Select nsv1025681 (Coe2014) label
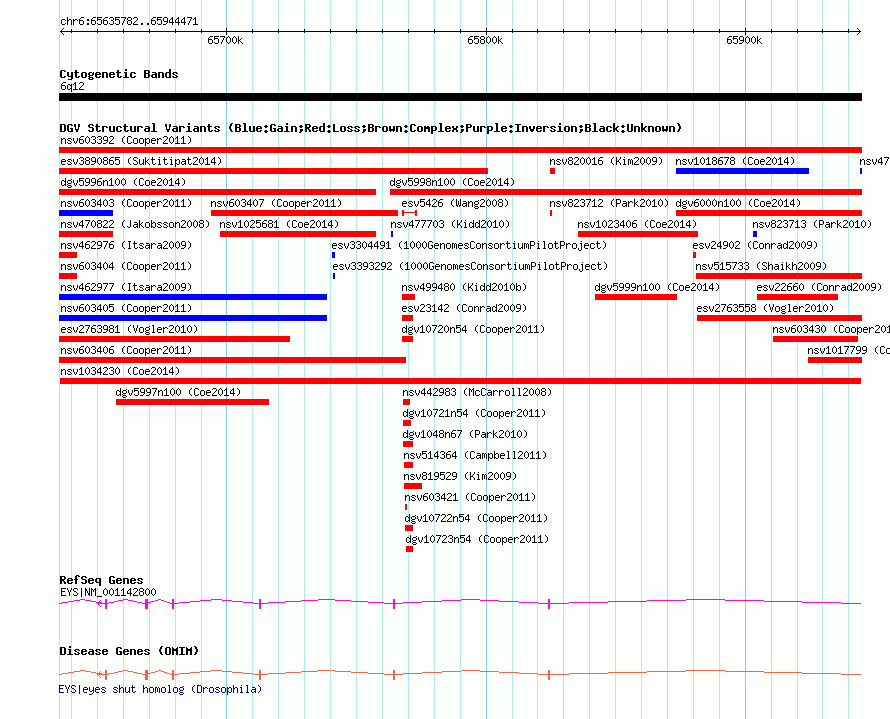 (279, 224)
